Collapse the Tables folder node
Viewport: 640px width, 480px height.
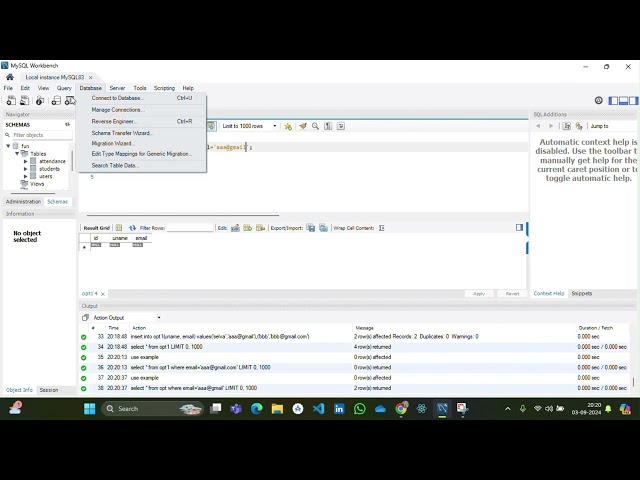tap(17, 153)
